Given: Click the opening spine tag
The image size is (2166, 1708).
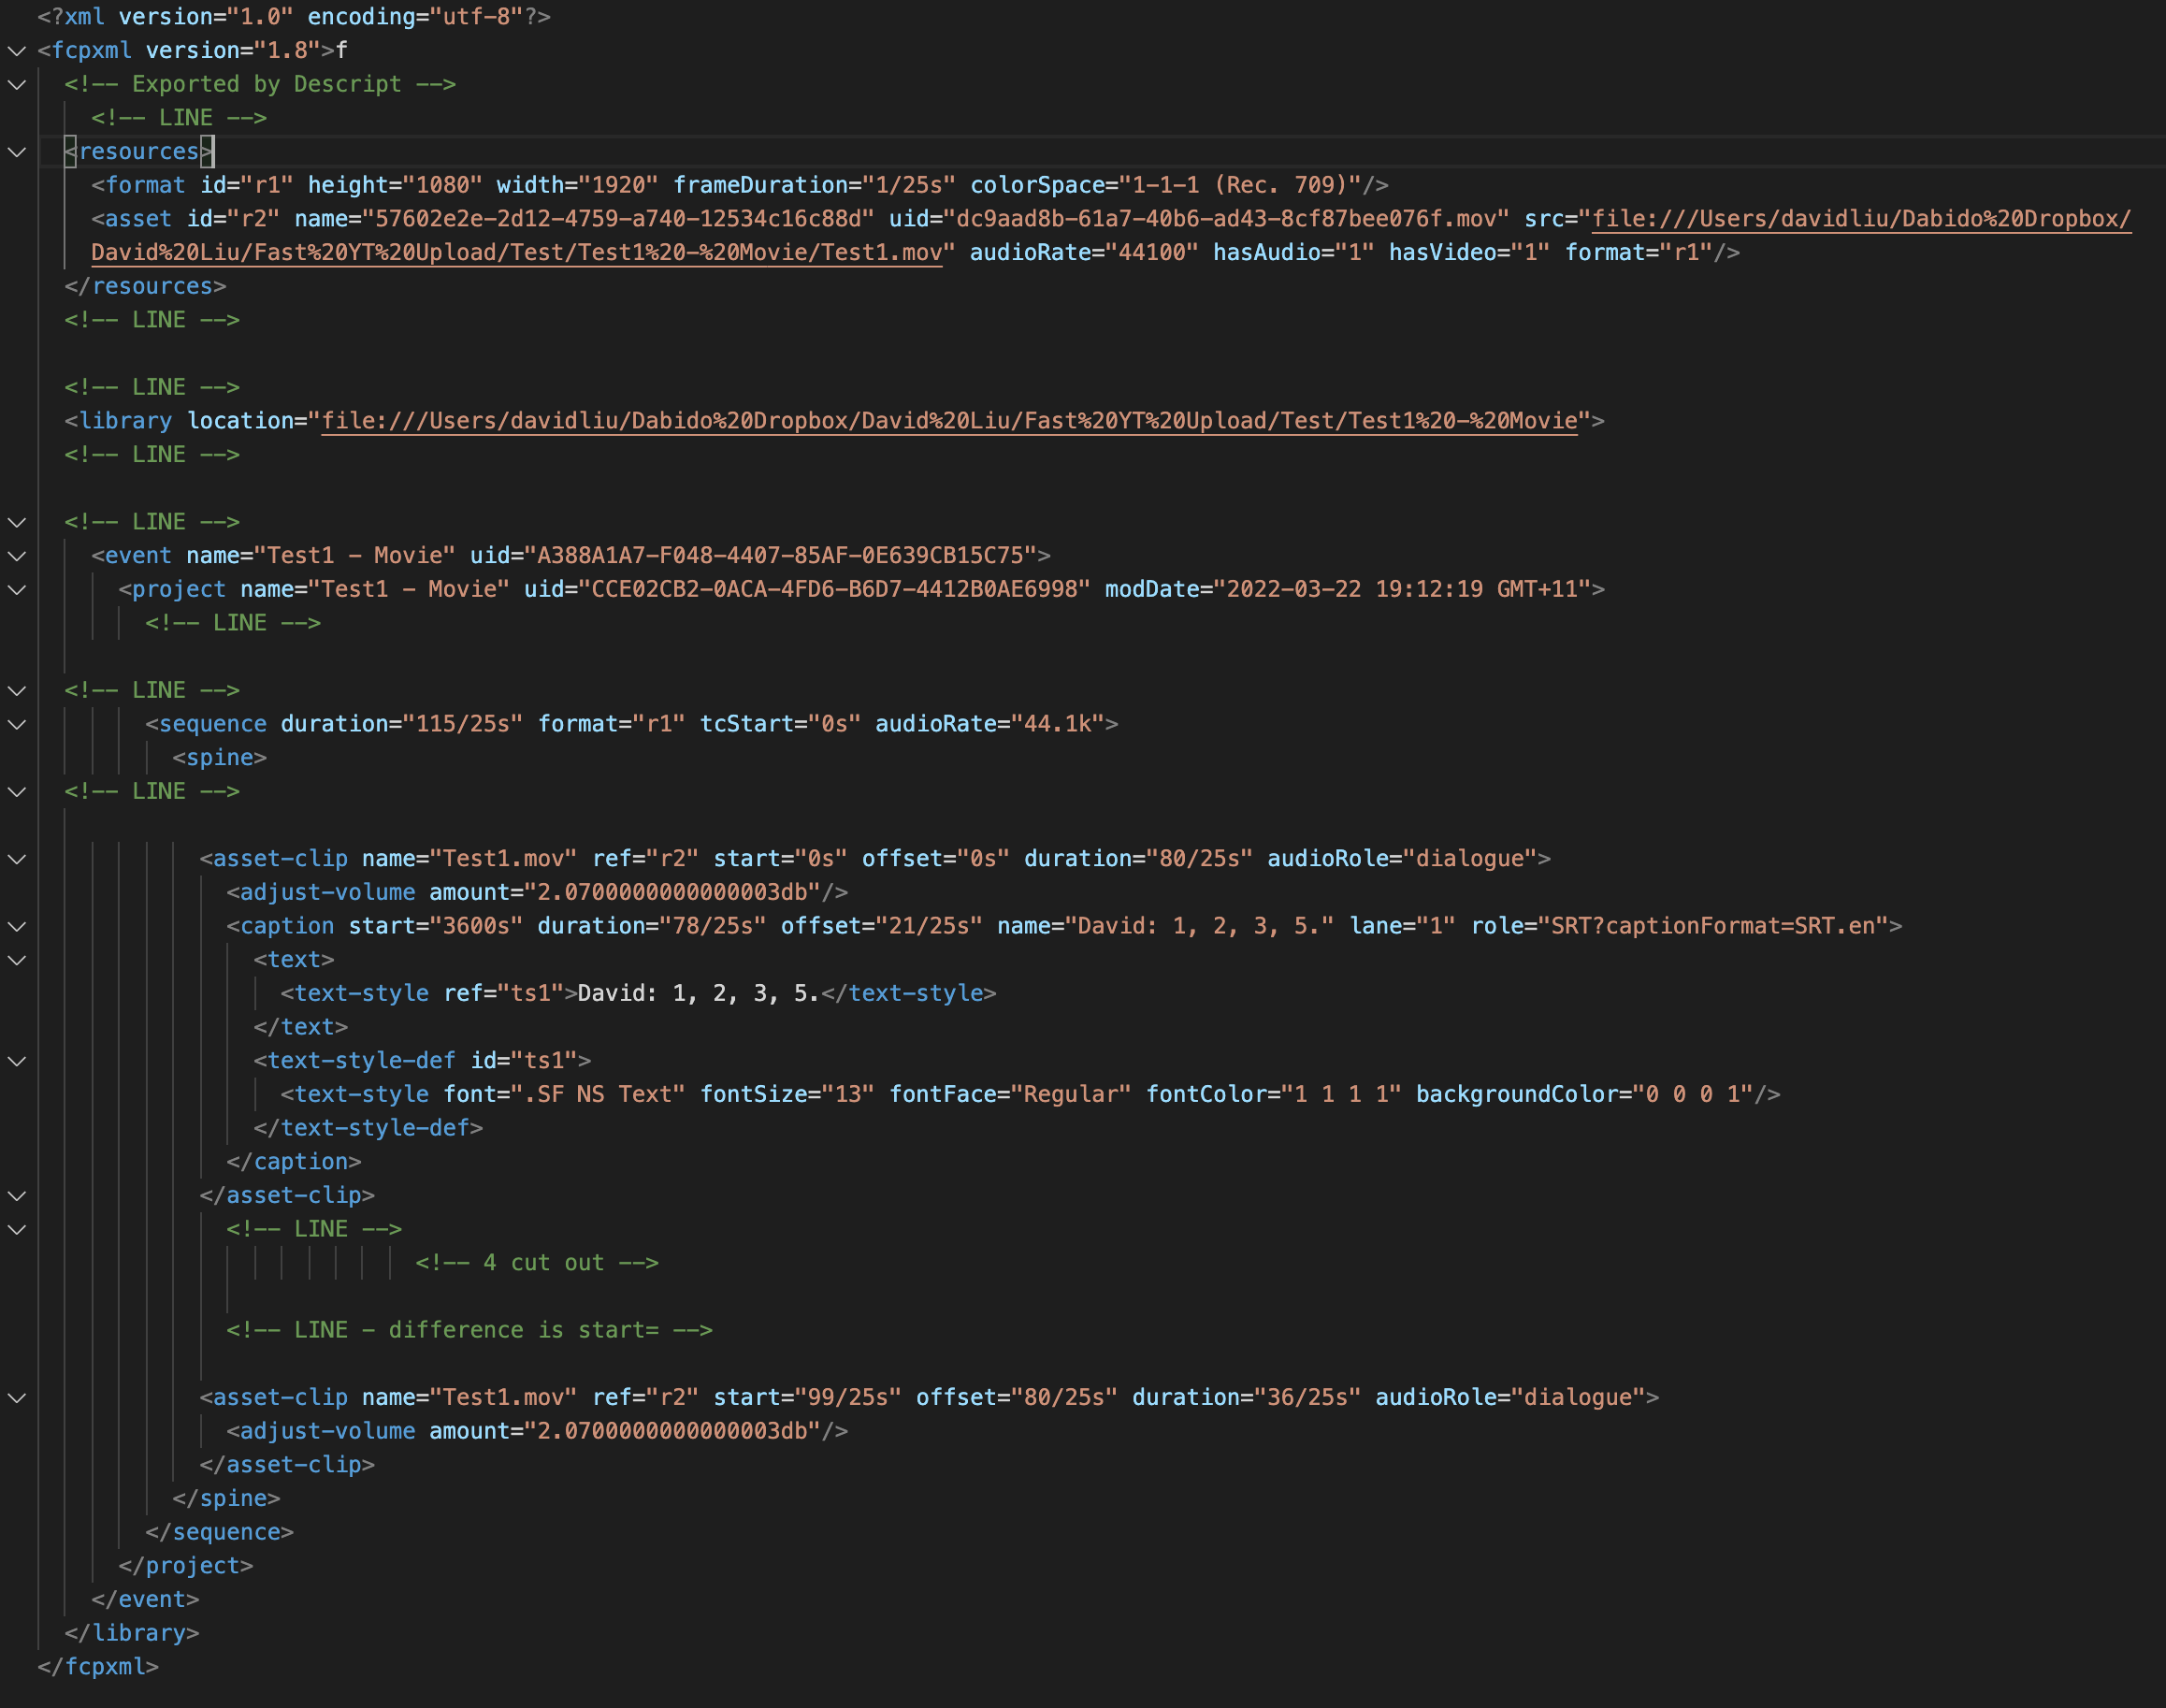Looking at the screenshot, I should [x=219, y=758].
